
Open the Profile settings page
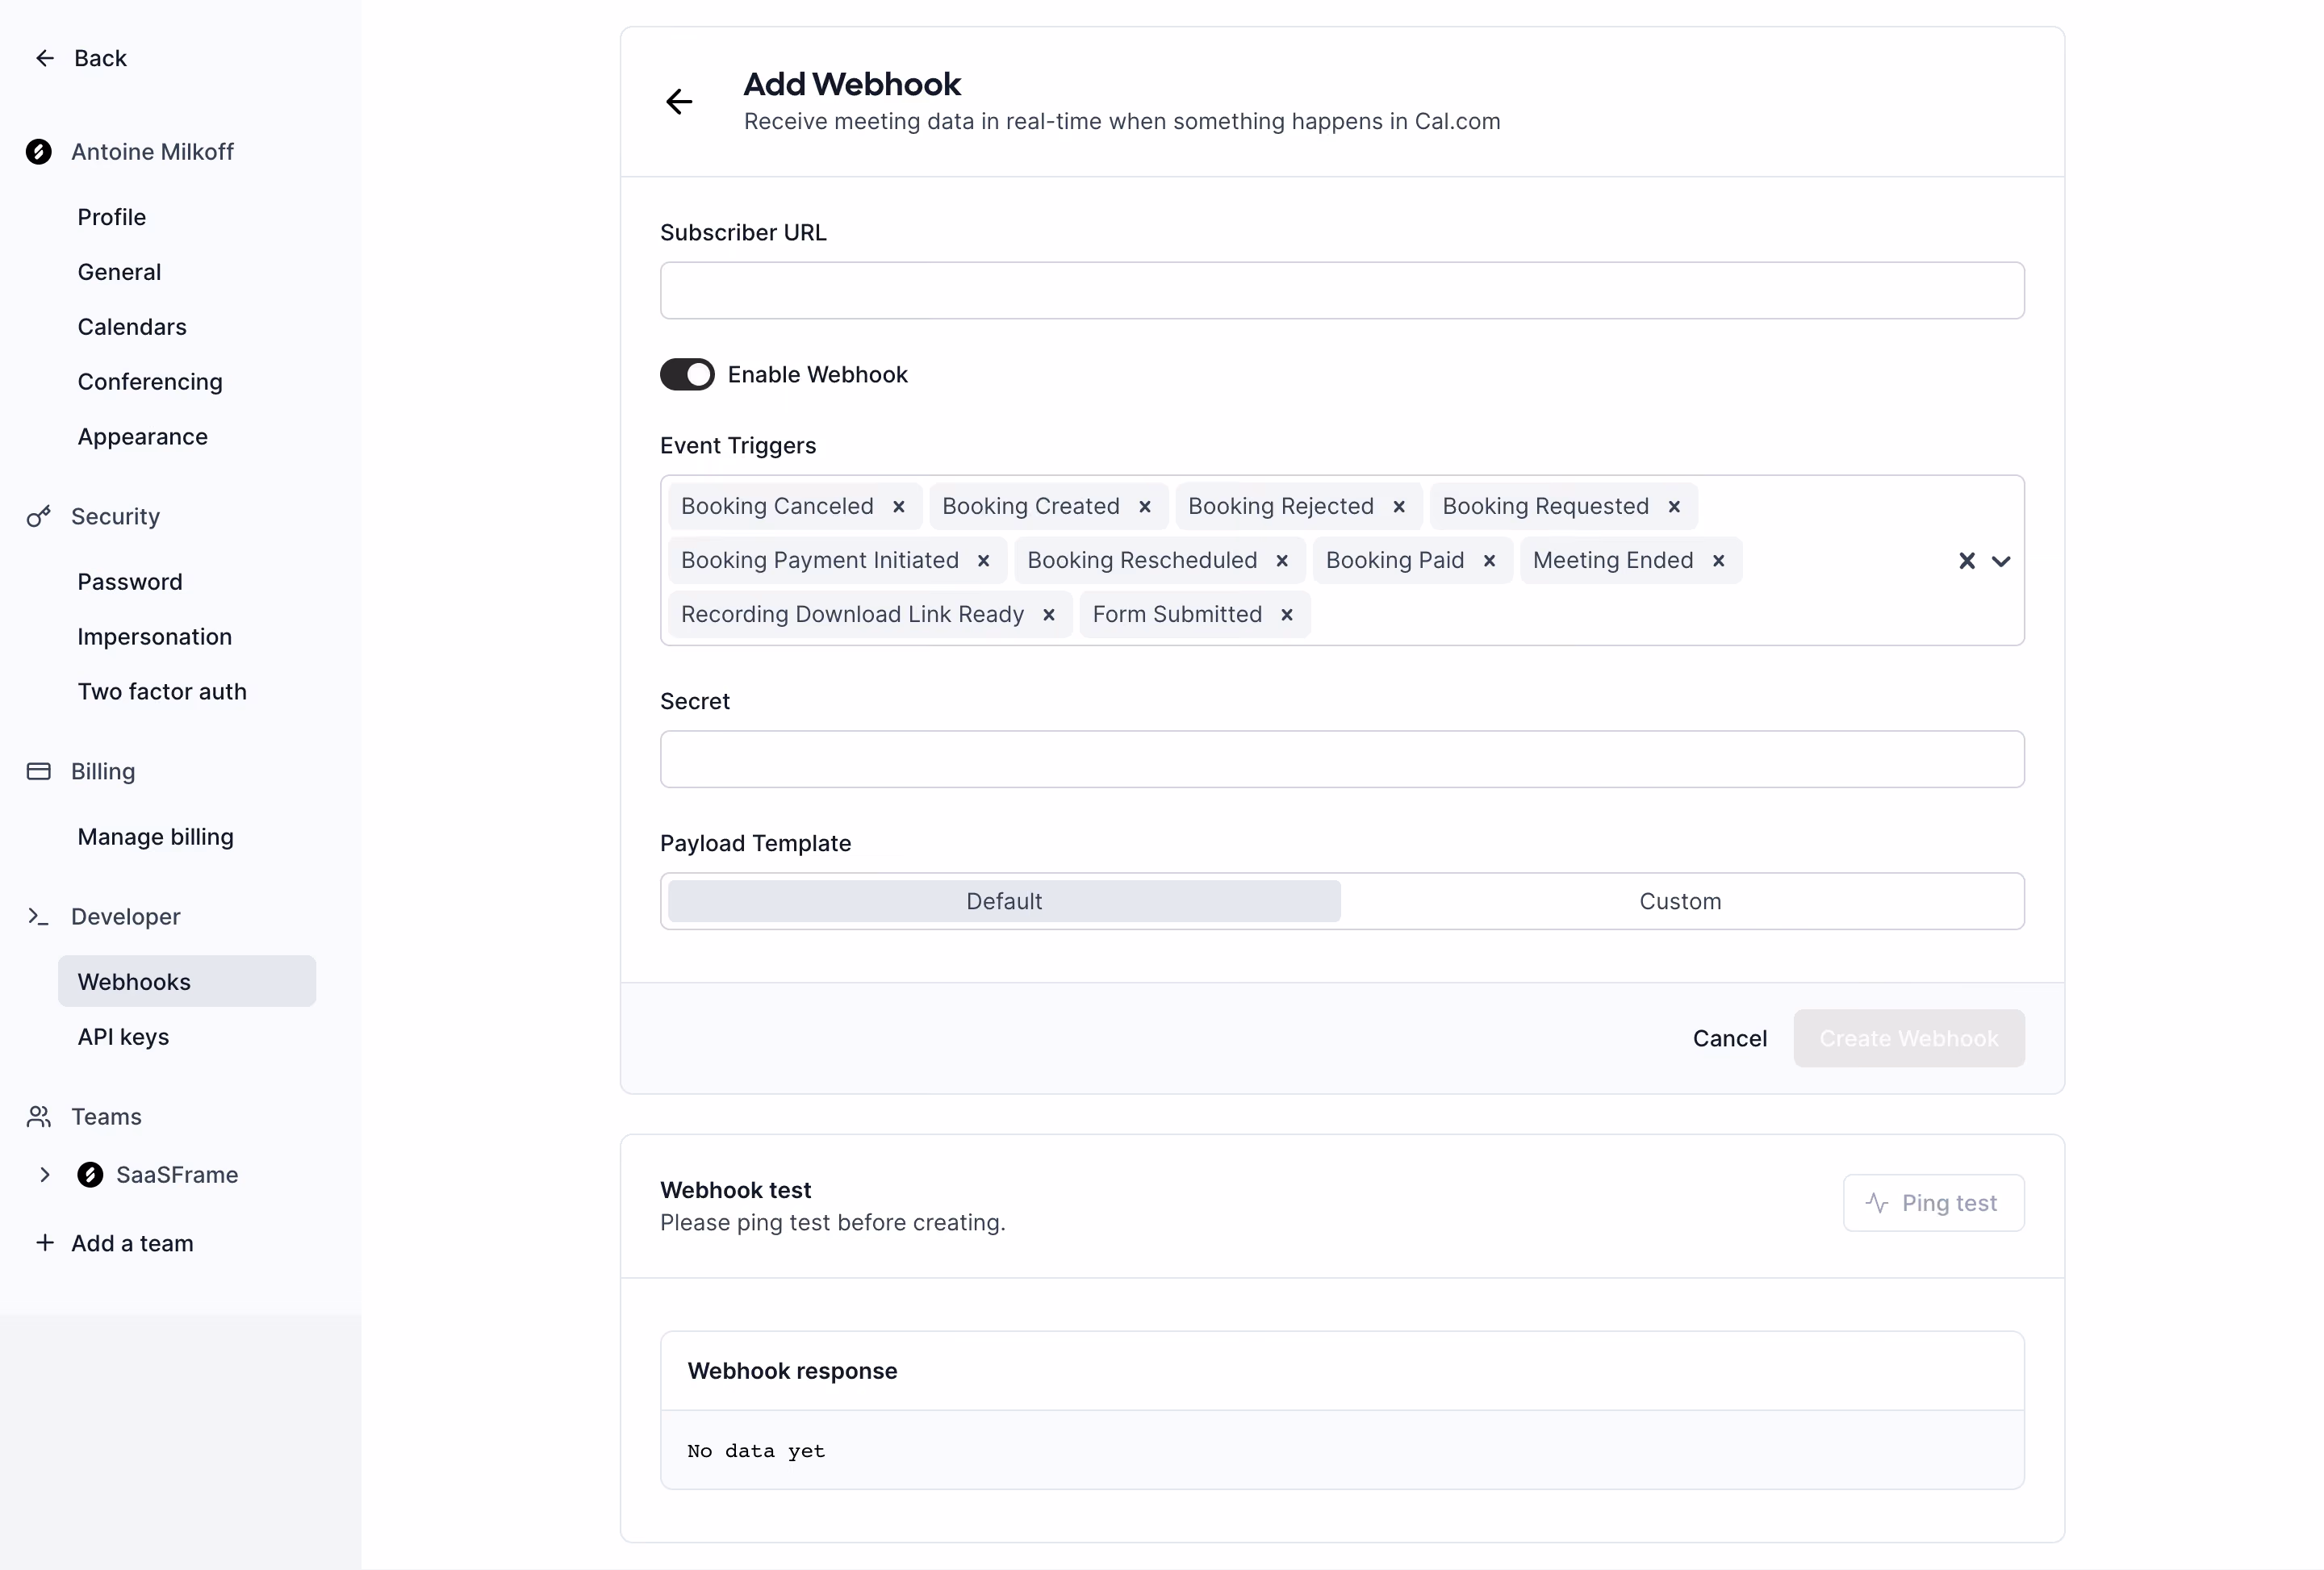[x=112, y=217]
